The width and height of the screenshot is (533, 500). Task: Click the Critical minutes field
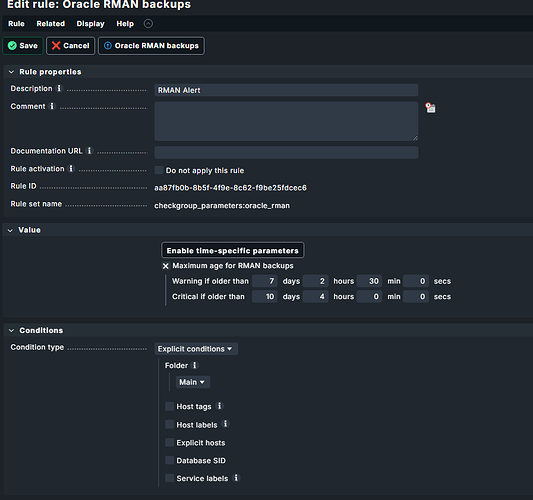(369, 296)
